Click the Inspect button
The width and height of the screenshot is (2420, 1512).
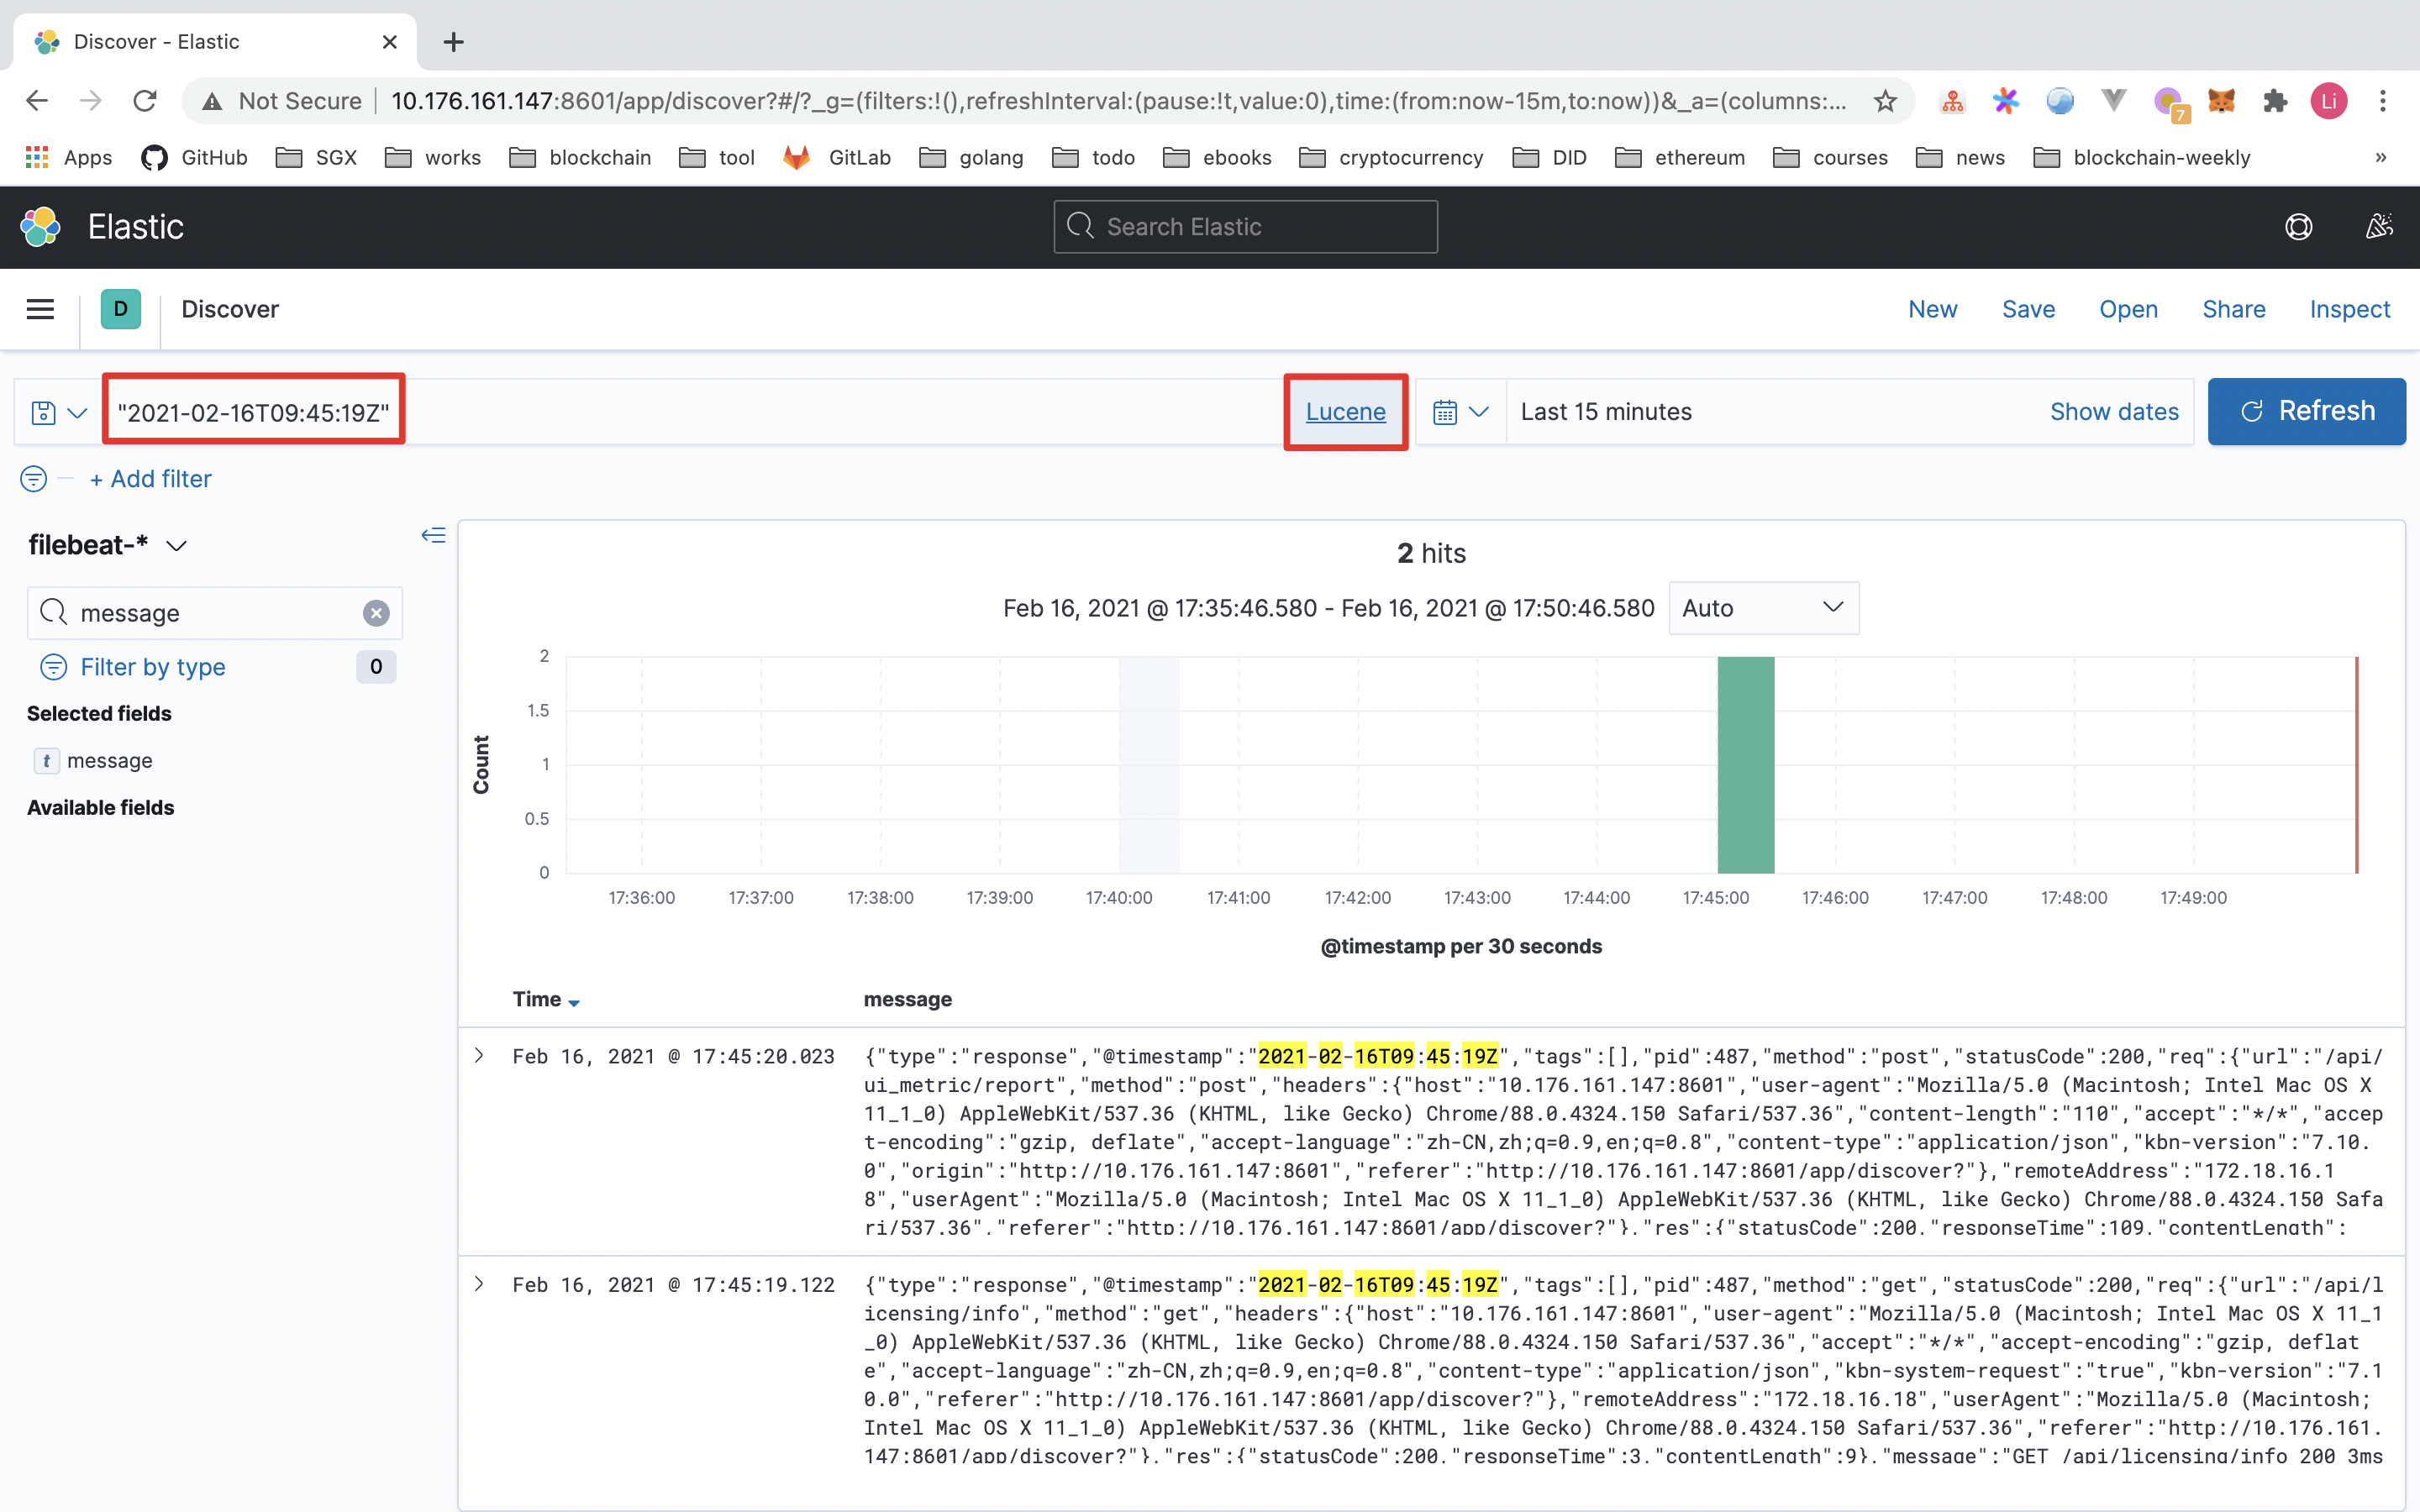2352,308
